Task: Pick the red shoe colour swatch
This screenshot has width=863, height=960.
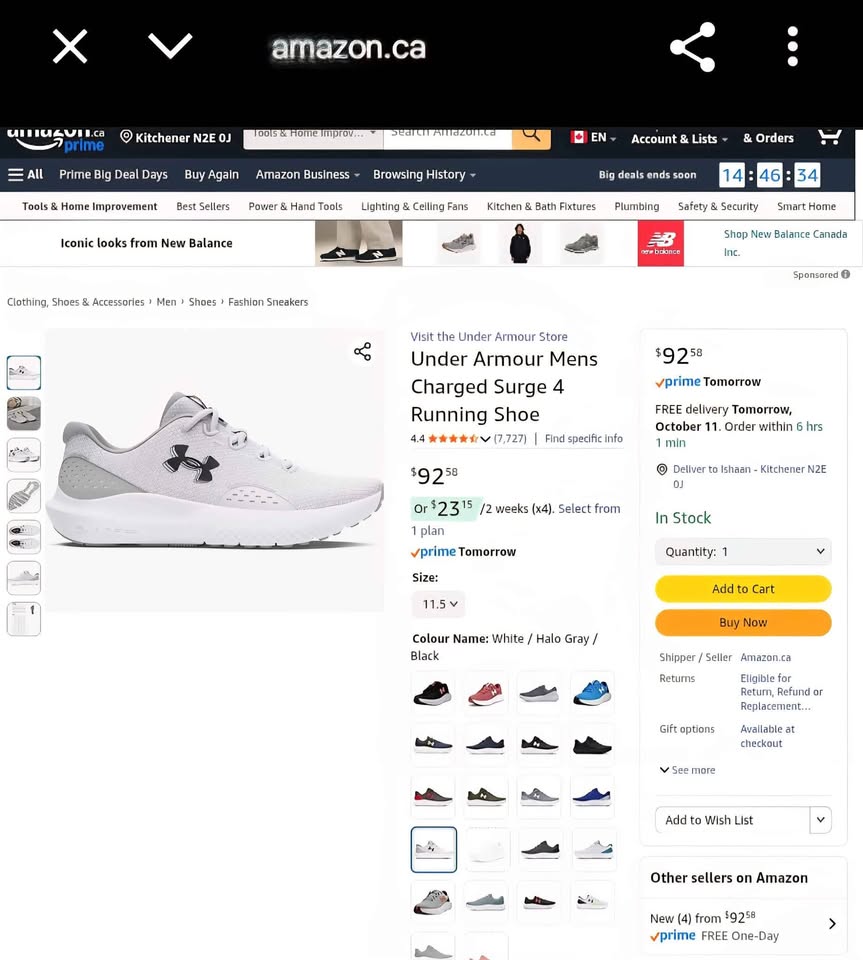Action: (x=486, y=693)
